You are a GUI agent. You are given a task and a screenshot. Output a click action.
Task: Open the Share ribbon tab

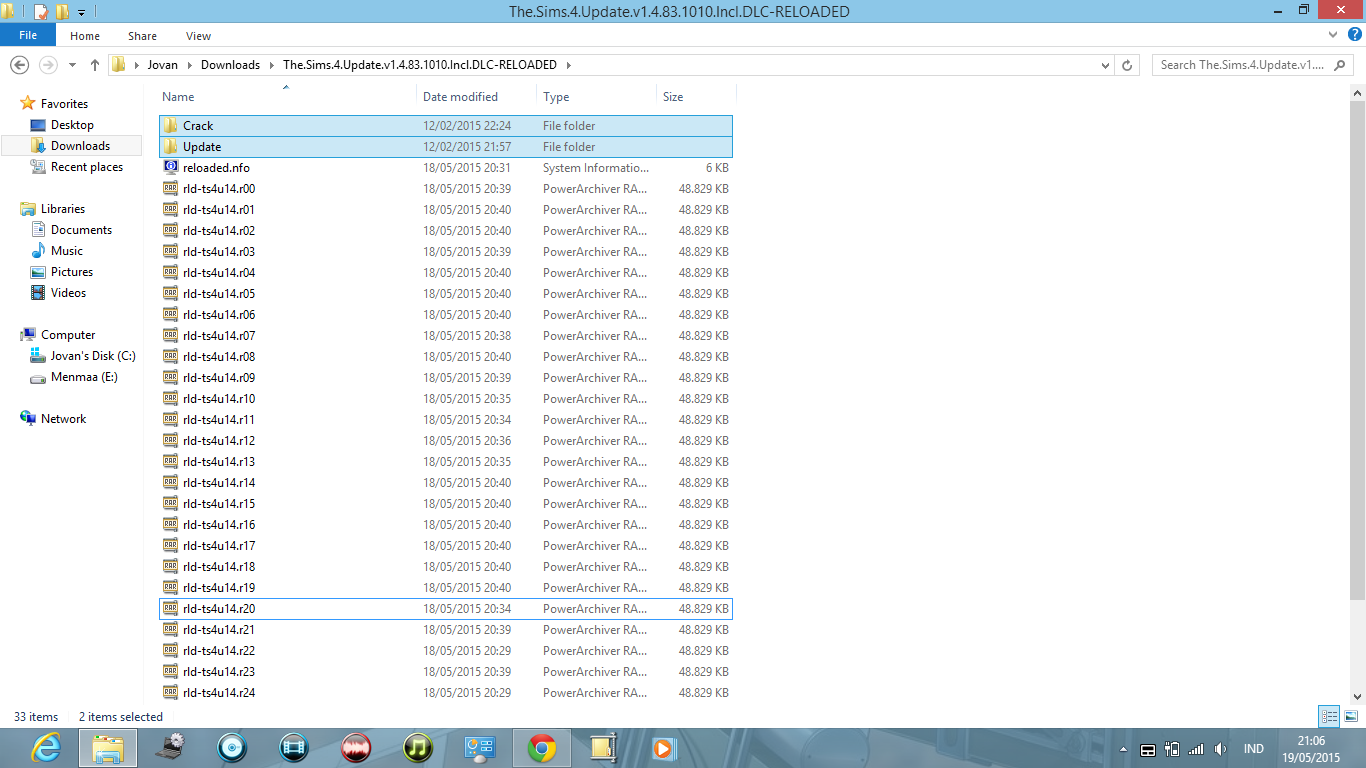(142, 36)
